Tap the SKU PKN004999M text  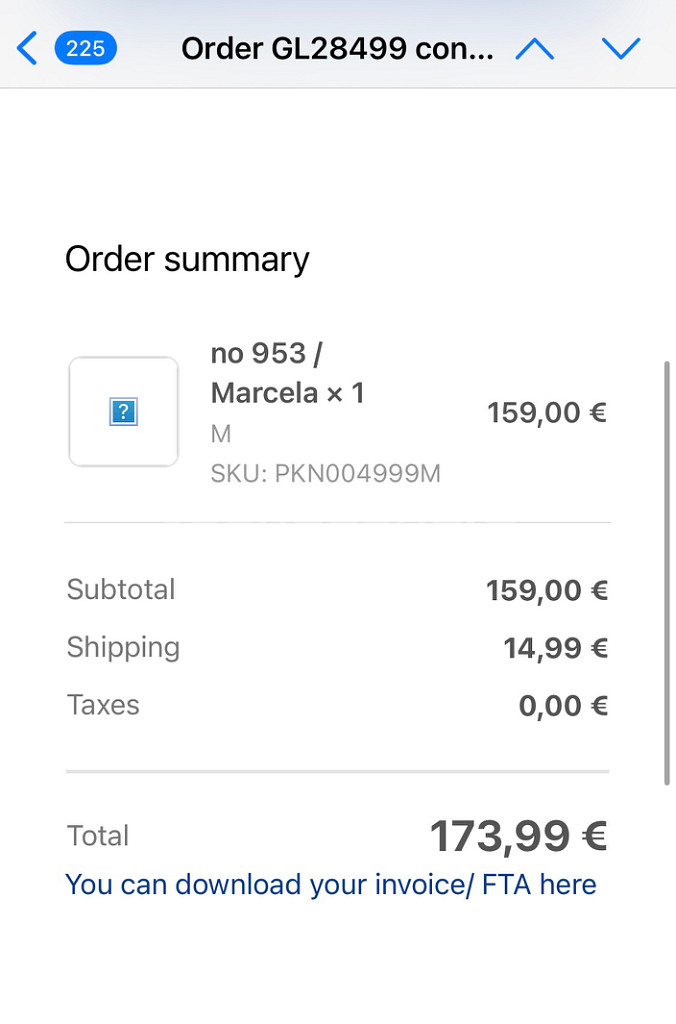[x=325, y=473]
